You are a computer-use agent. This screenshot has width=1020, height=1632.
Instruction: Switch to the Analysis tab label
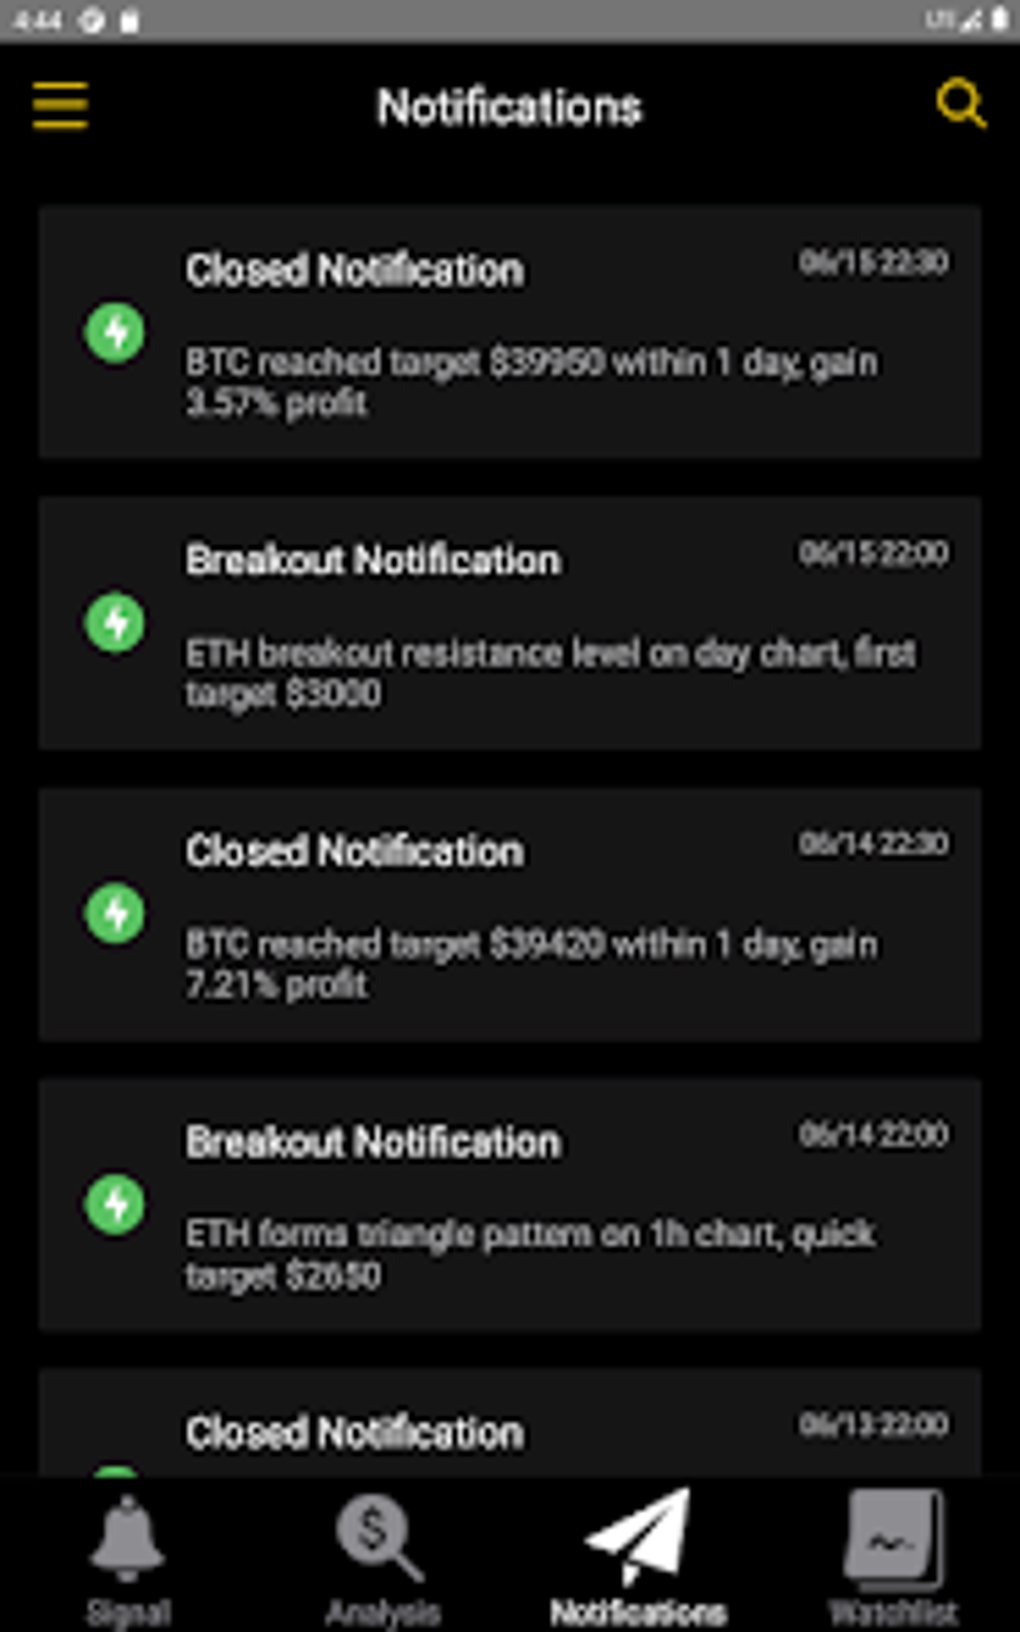(382, 1612)
